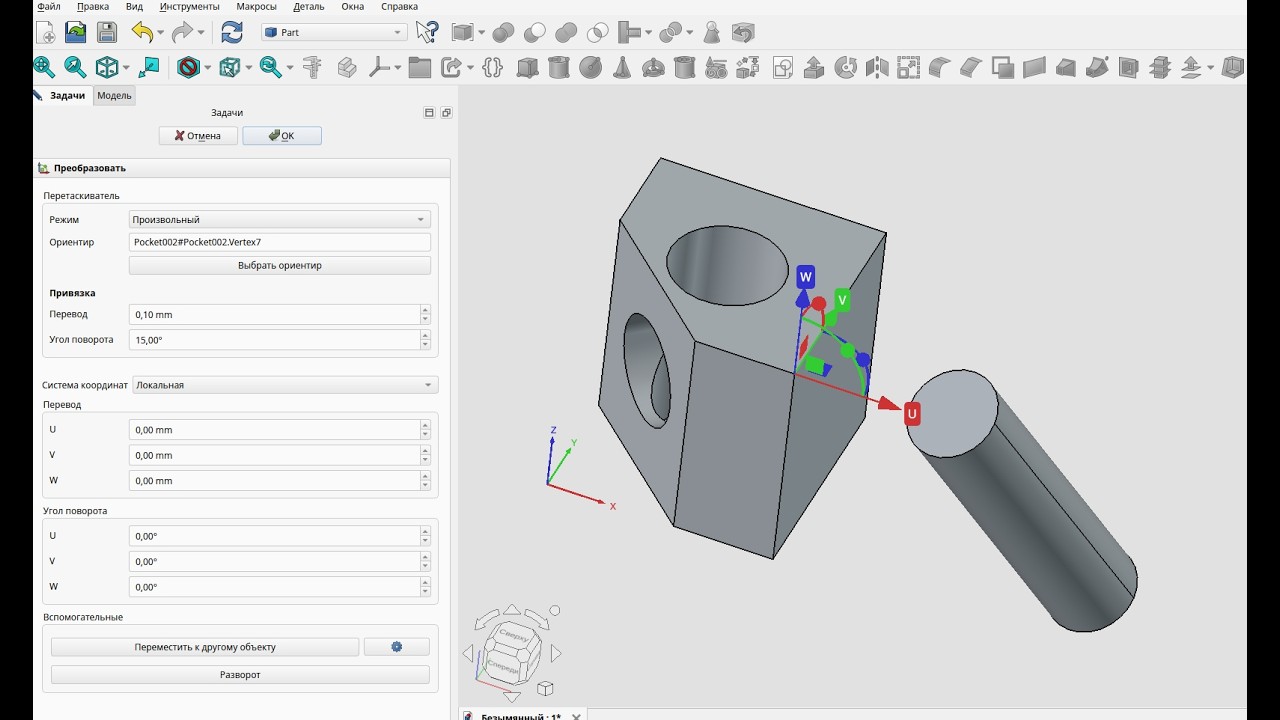Switch to the Модель tab
The height and width of the screenshot is (720, 1280).
pos(114,96)
